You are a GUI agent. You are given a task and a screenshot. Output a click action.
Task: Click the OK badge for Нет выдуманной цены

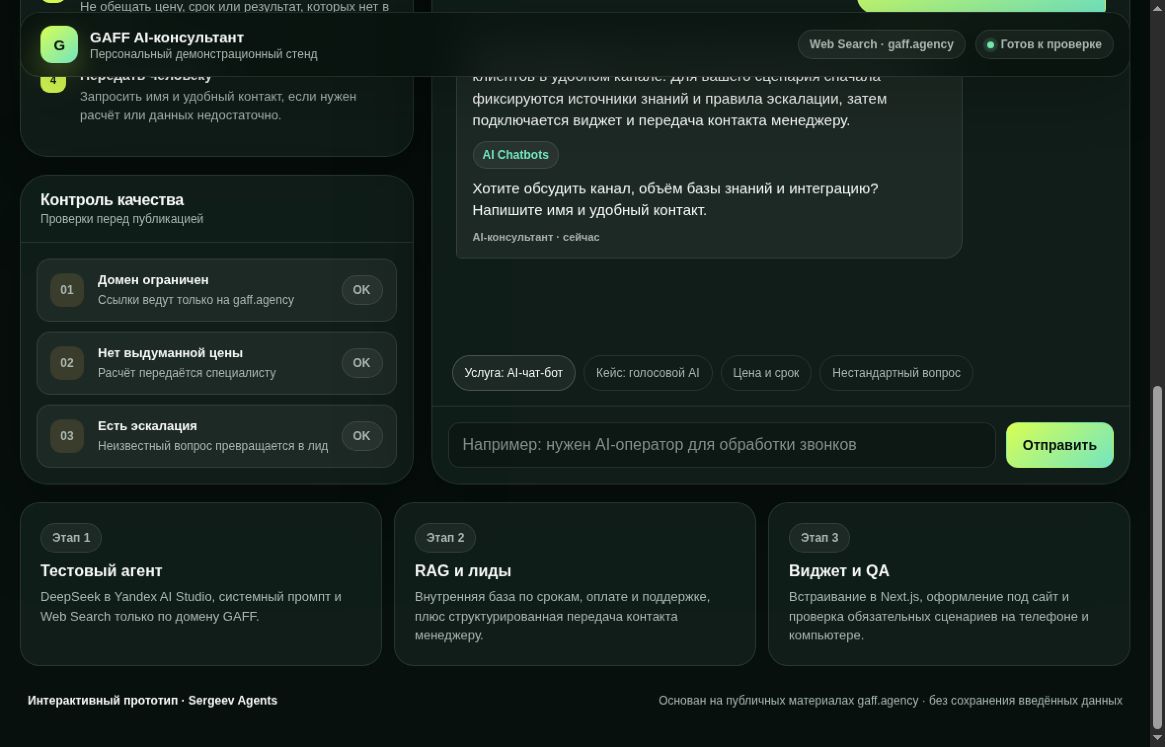(x=362, y=363)
